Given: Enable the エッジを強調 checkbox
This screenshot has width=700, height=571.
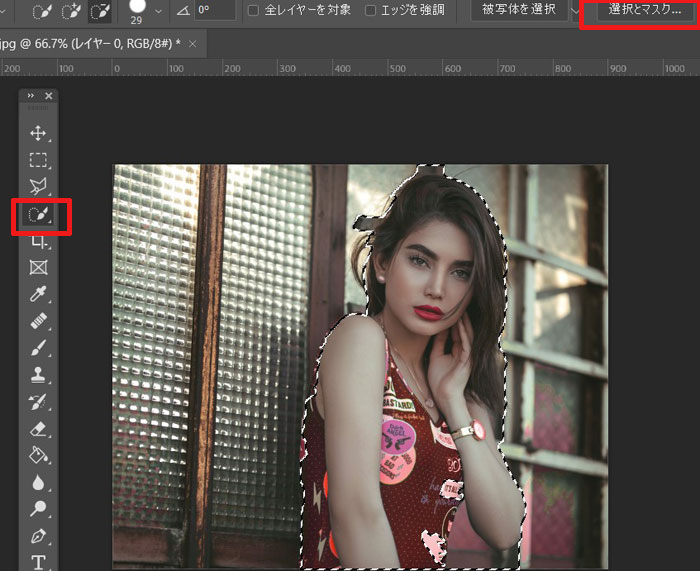Looking at the screenshot, I should 371,11.
